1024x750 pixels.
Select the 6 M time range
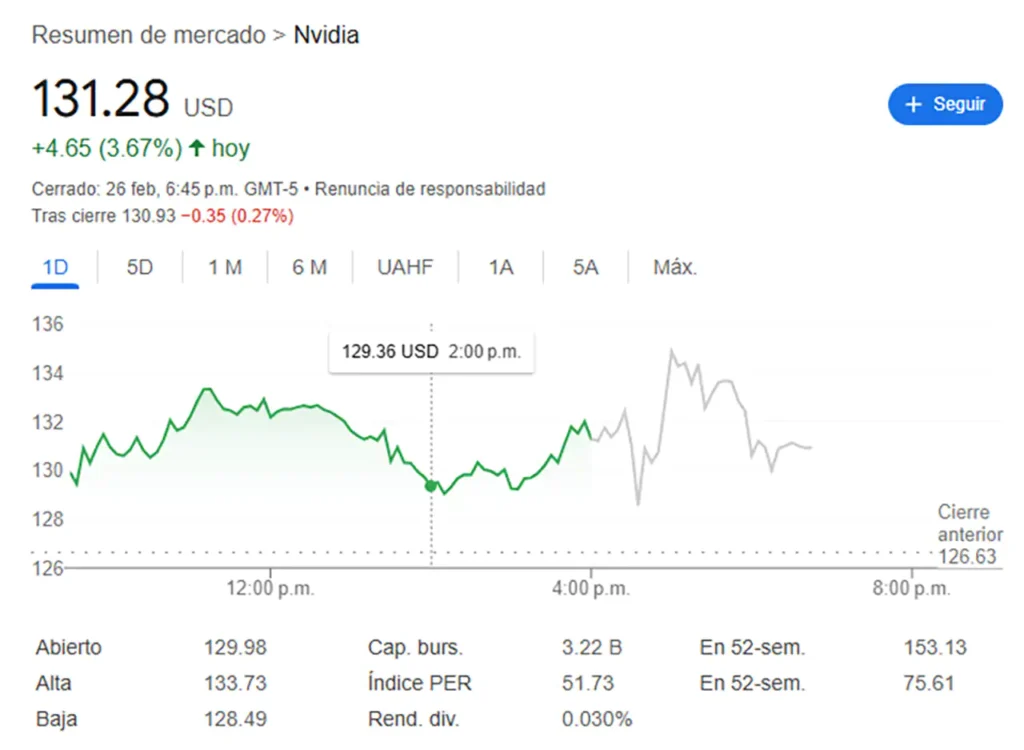tap(310, 267)
